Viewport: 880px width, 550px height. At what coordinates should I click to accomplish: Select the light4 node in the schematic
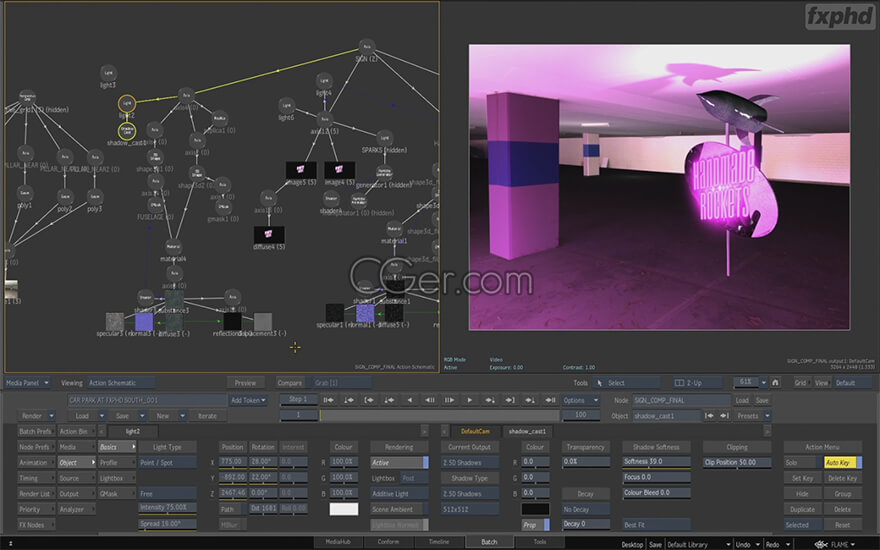pyautogui.click(x=324, y=80)
